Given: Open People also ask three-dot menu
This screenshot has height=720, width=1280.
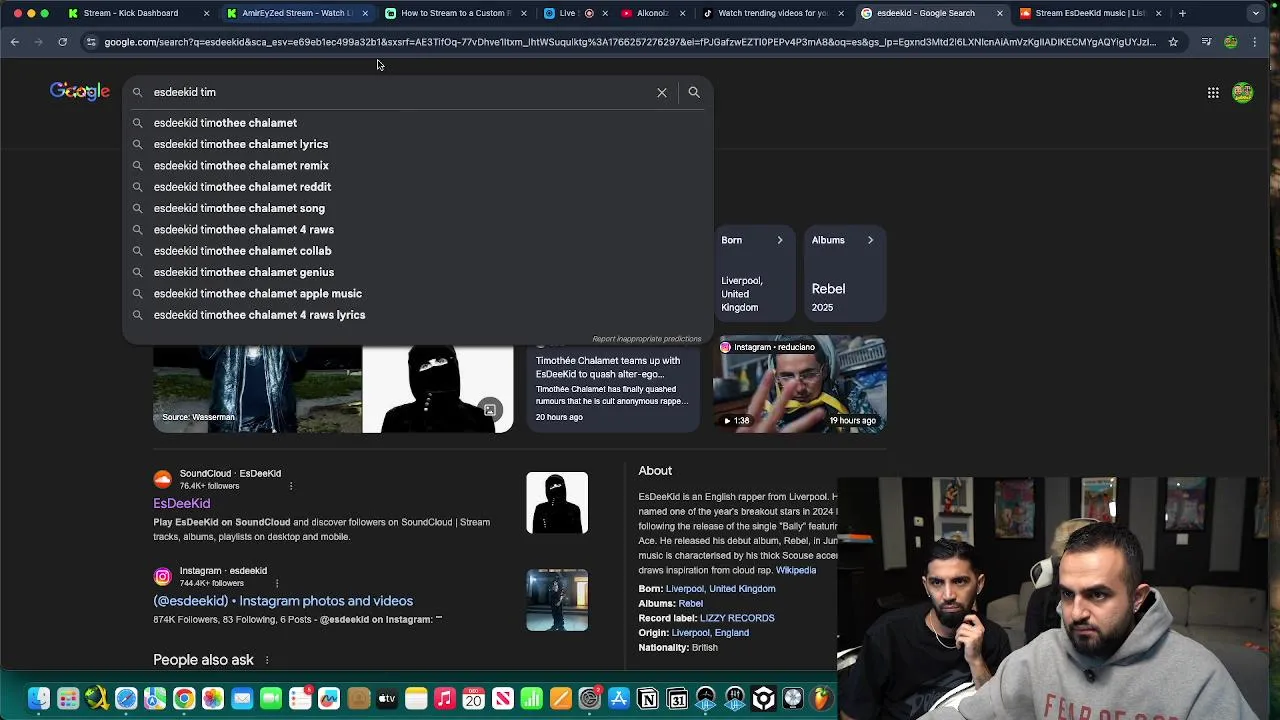Looking at the screenshot, I should coord(267,660).
